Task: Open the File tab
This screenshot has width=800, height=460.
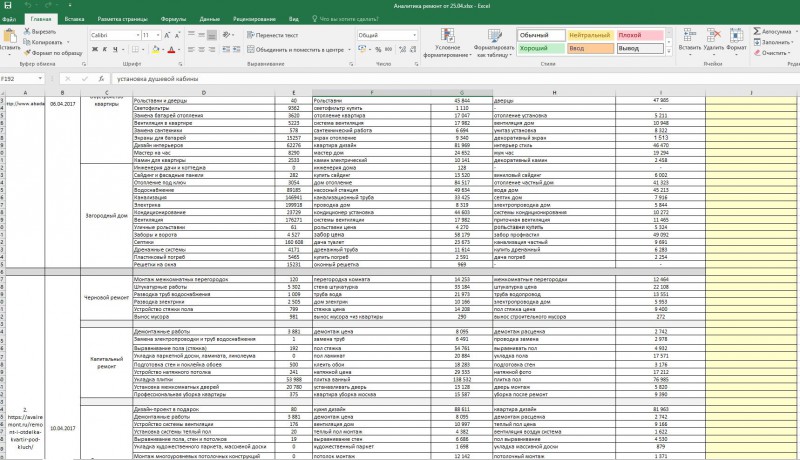Action: [9, 19]
